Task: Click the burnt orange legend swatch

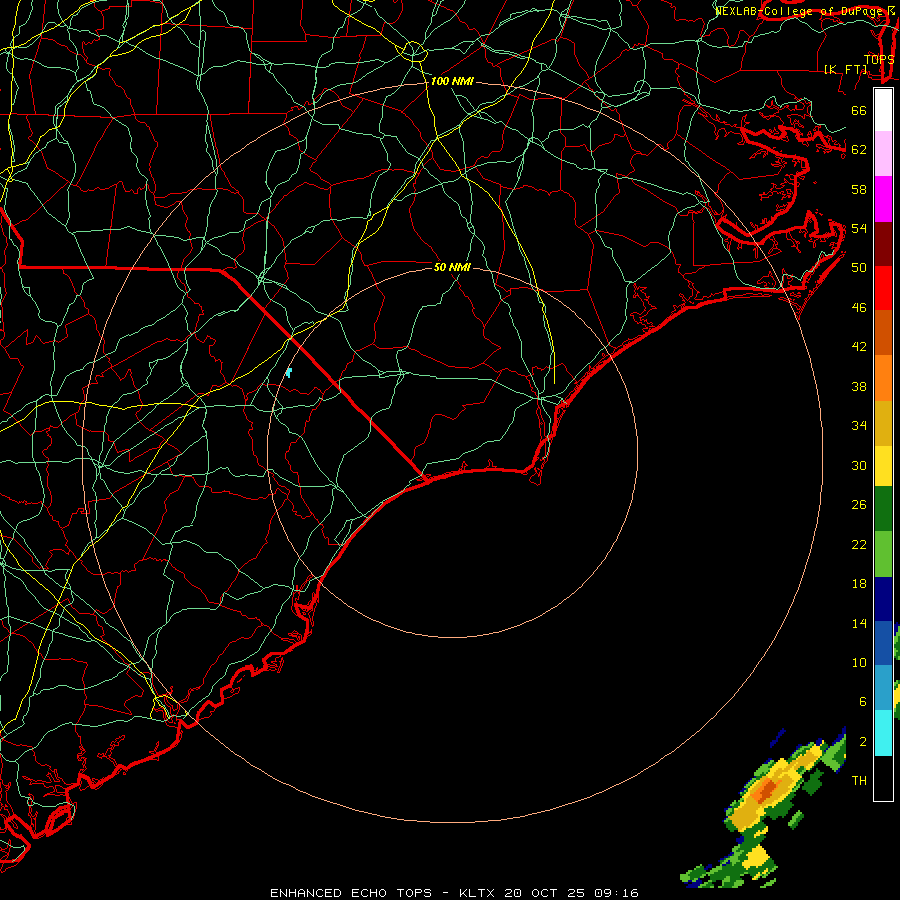Action: 883,333
